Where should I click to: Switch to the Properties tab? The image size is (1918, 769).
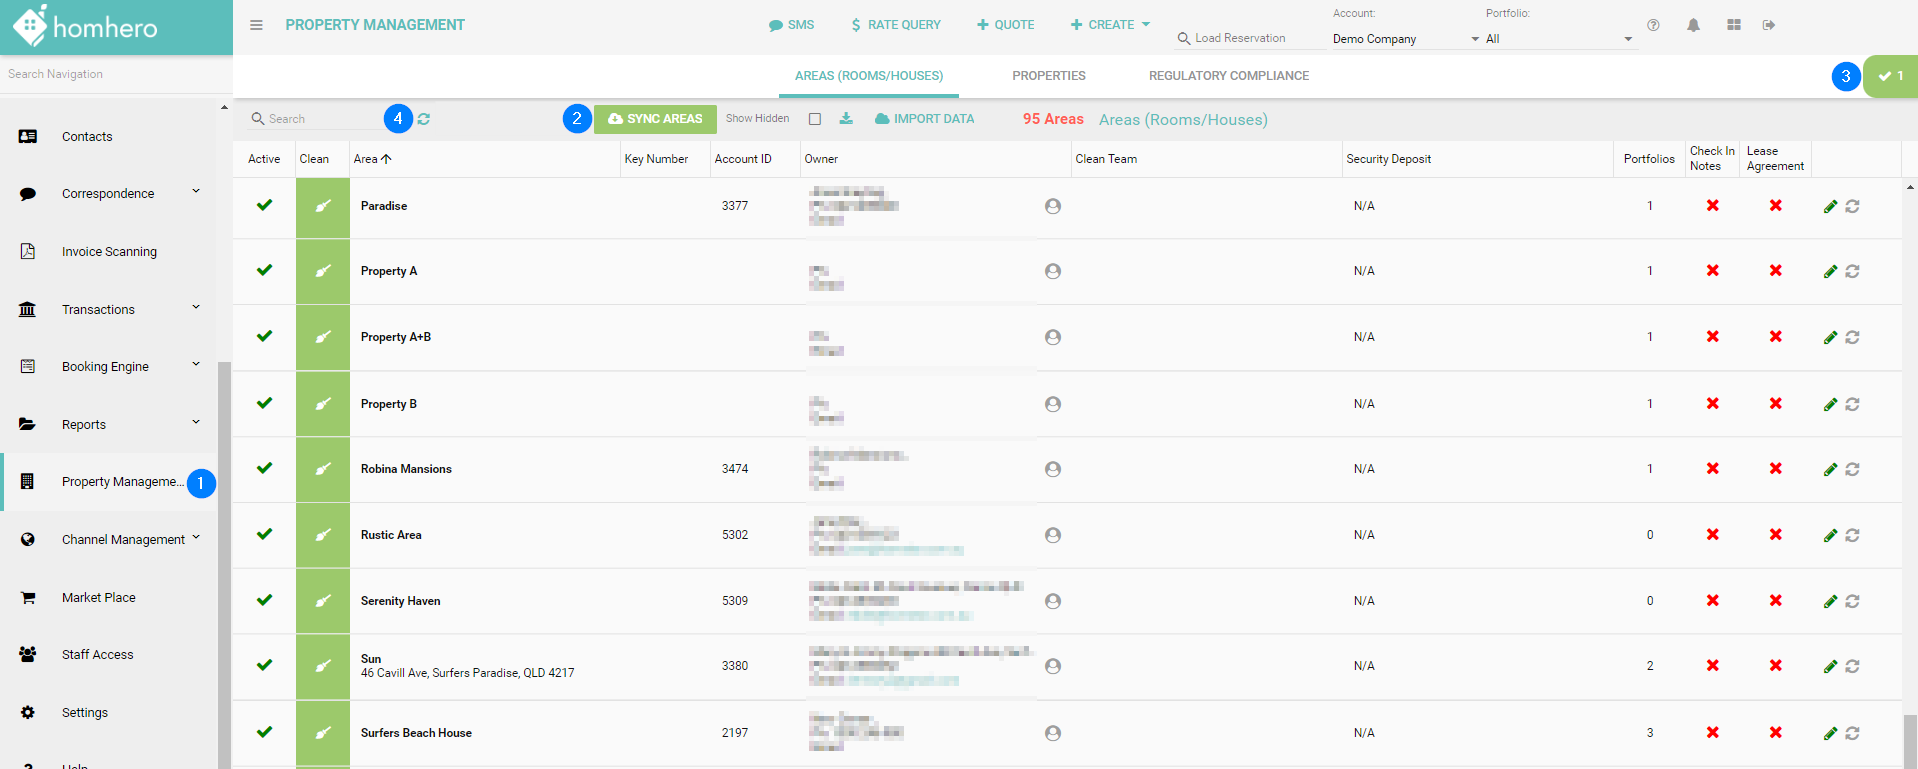click(1048, 76)
